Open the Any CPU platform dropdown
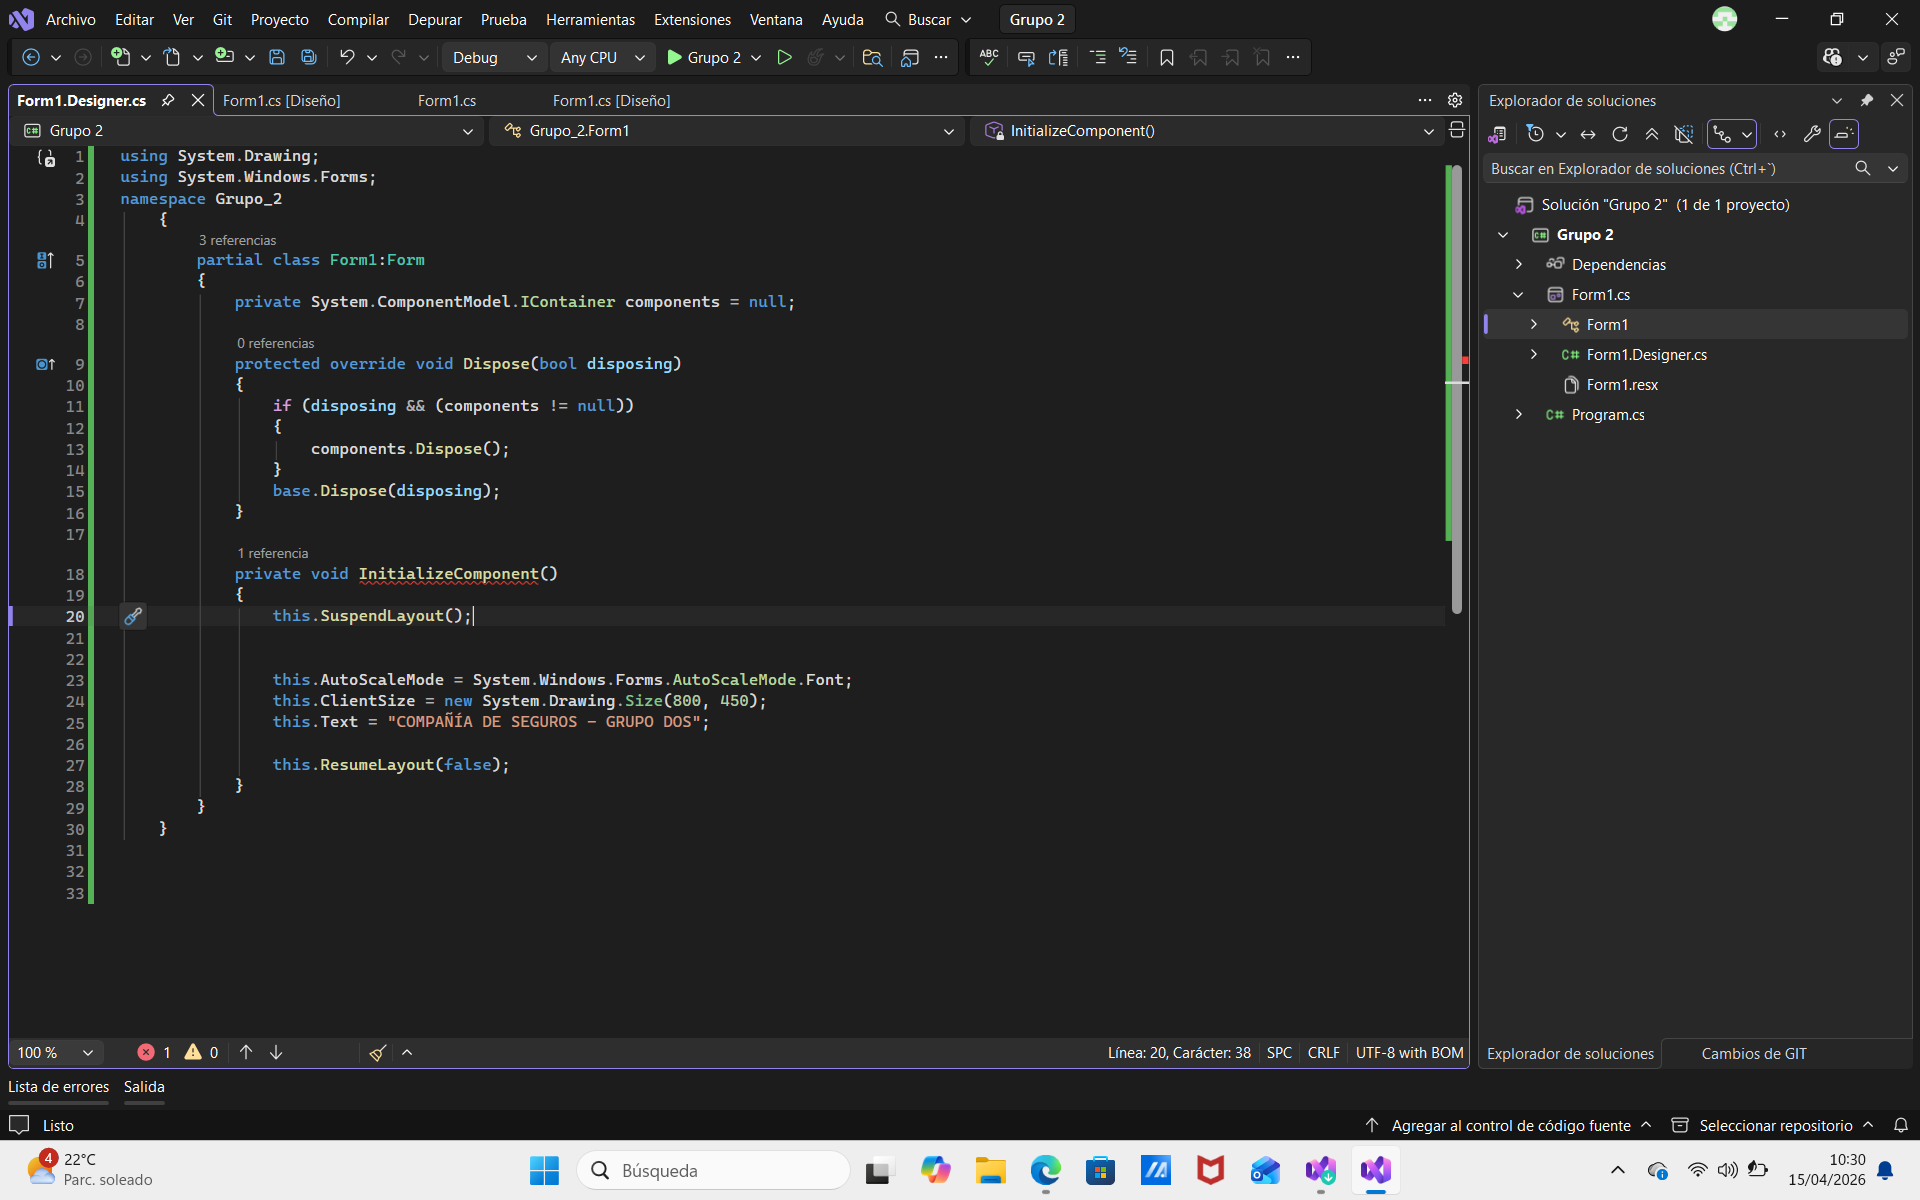 coord(602,58)
